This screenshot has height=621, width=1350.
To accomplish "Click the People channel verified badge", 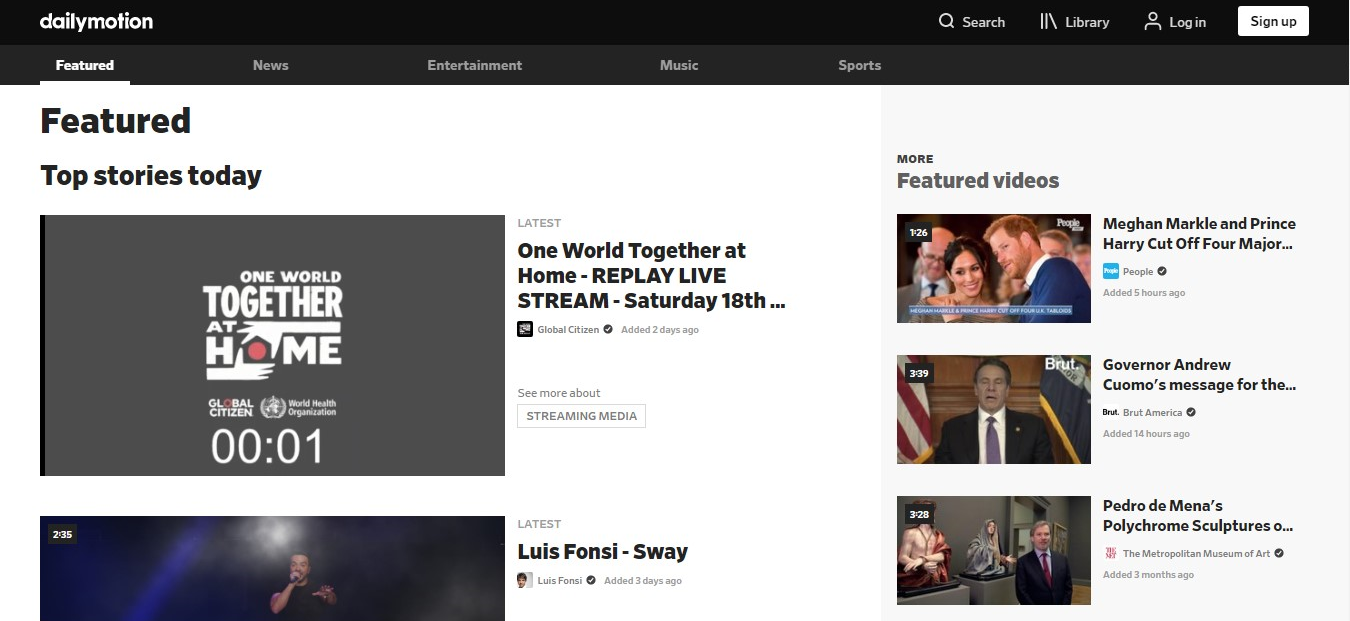I will click(1162, 271).
